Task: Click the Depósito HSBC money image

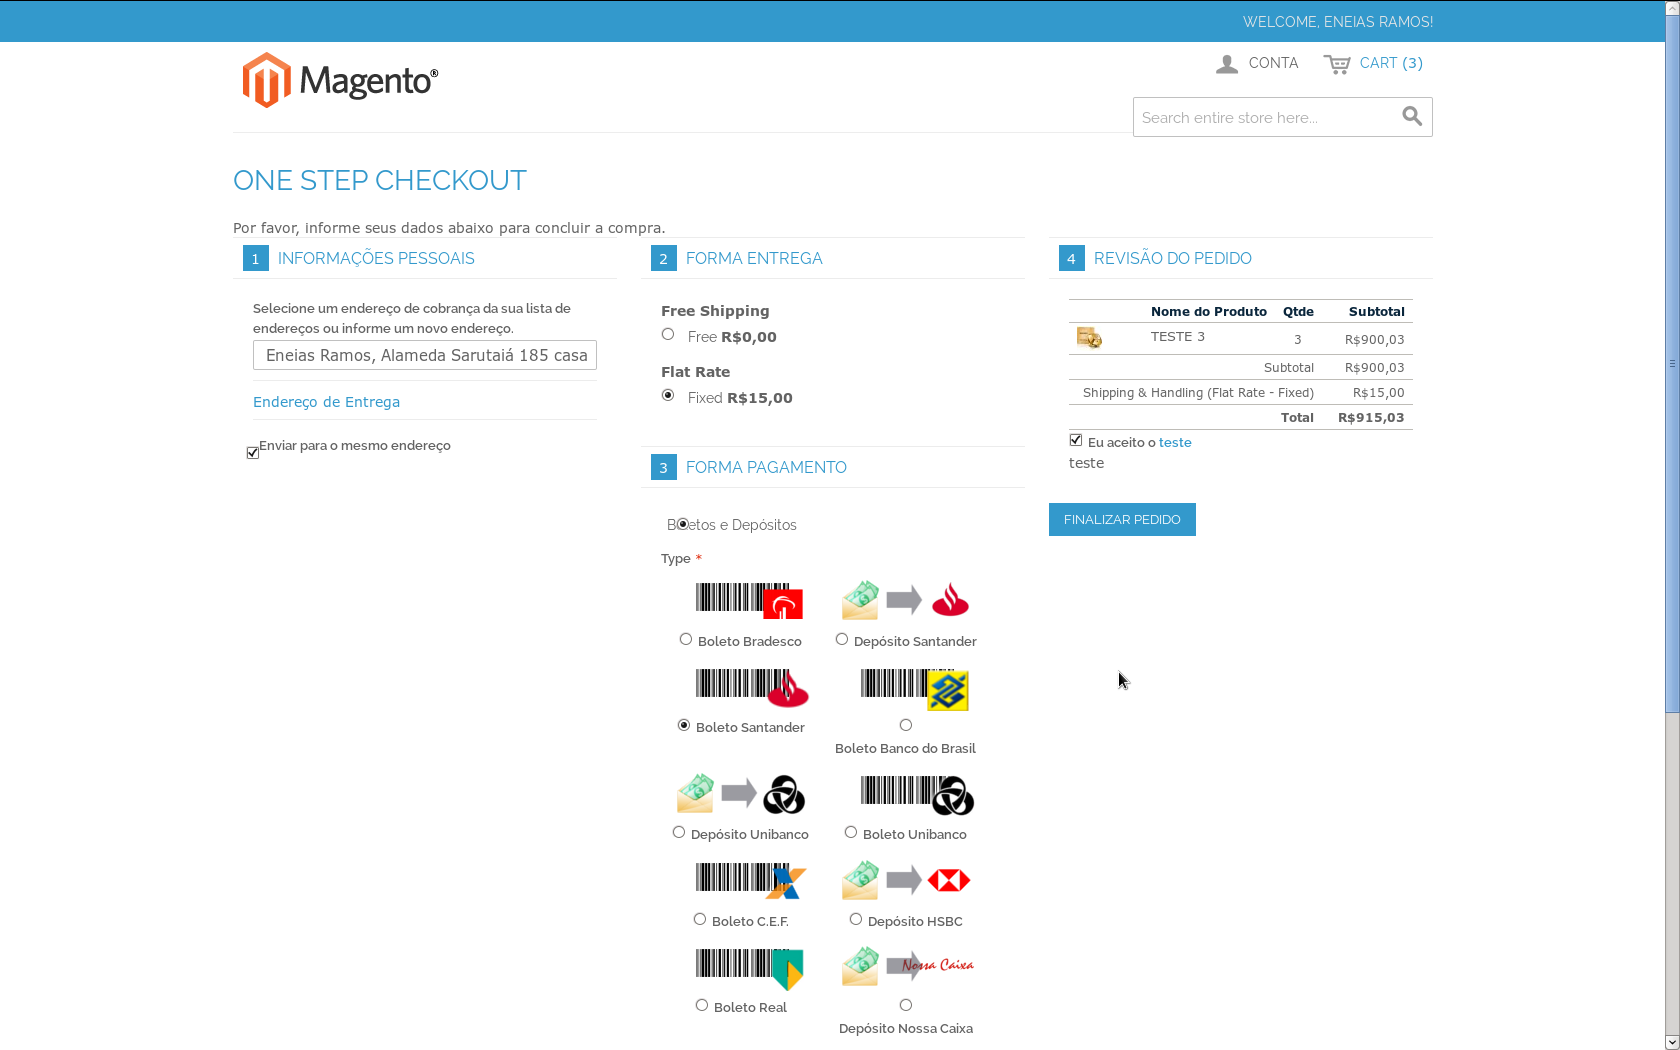Action: click(x=905, y=880)
